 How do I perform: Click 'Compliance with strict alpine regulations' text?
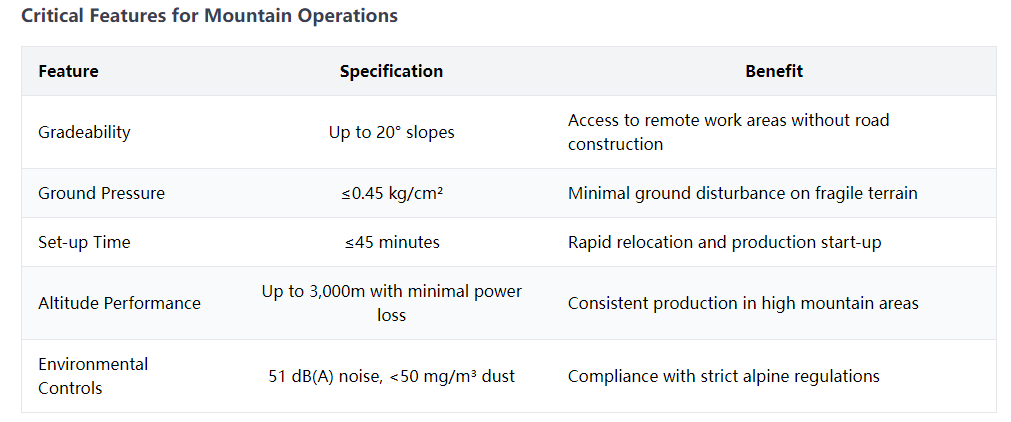click(x=723, y=376)
